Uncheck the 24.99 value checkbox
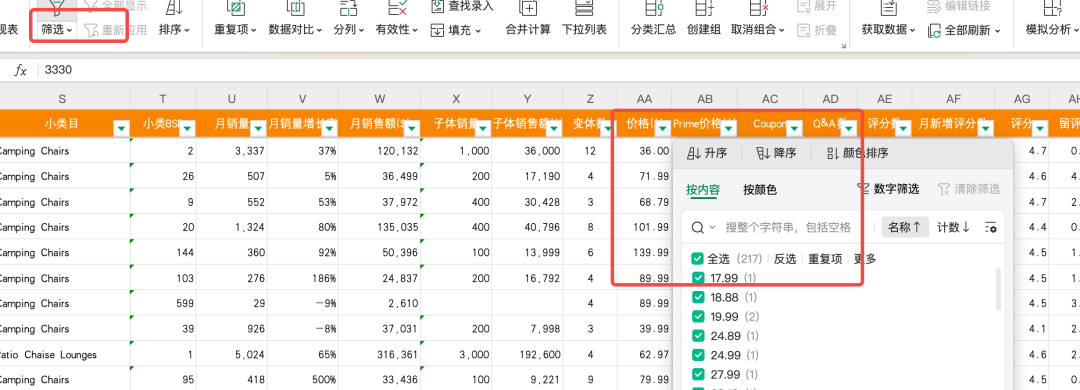The width and height of the screenshot is (1080, 390). (x=697, y=355)
